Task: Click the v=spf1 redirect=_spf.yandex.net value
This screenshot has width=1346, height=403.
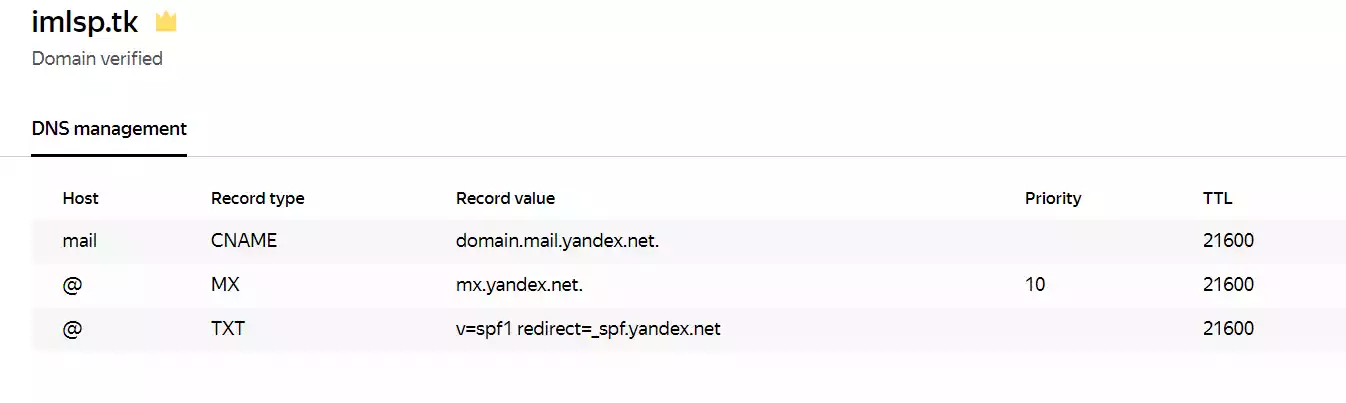Action: click(x=588, y=329)
